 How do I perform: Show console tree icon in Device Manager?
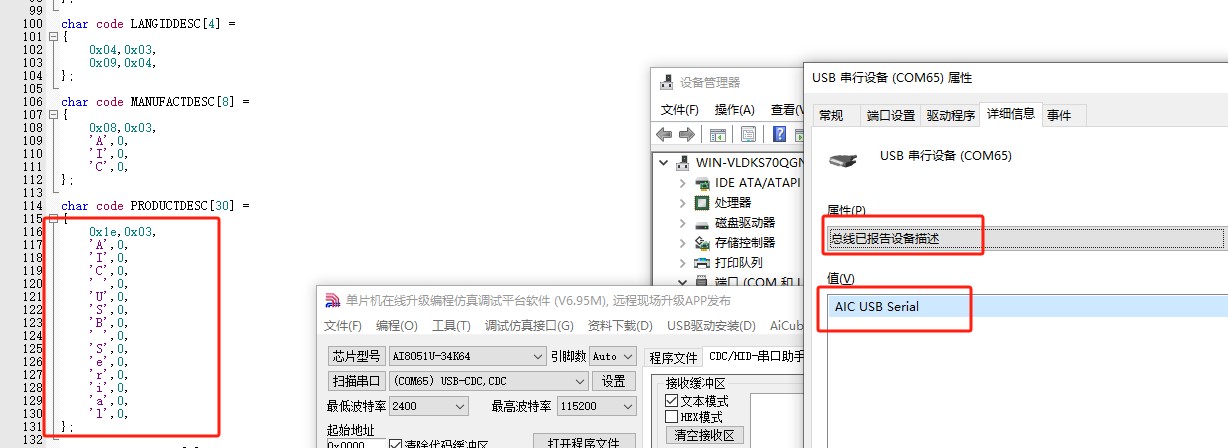pos(718,134)
